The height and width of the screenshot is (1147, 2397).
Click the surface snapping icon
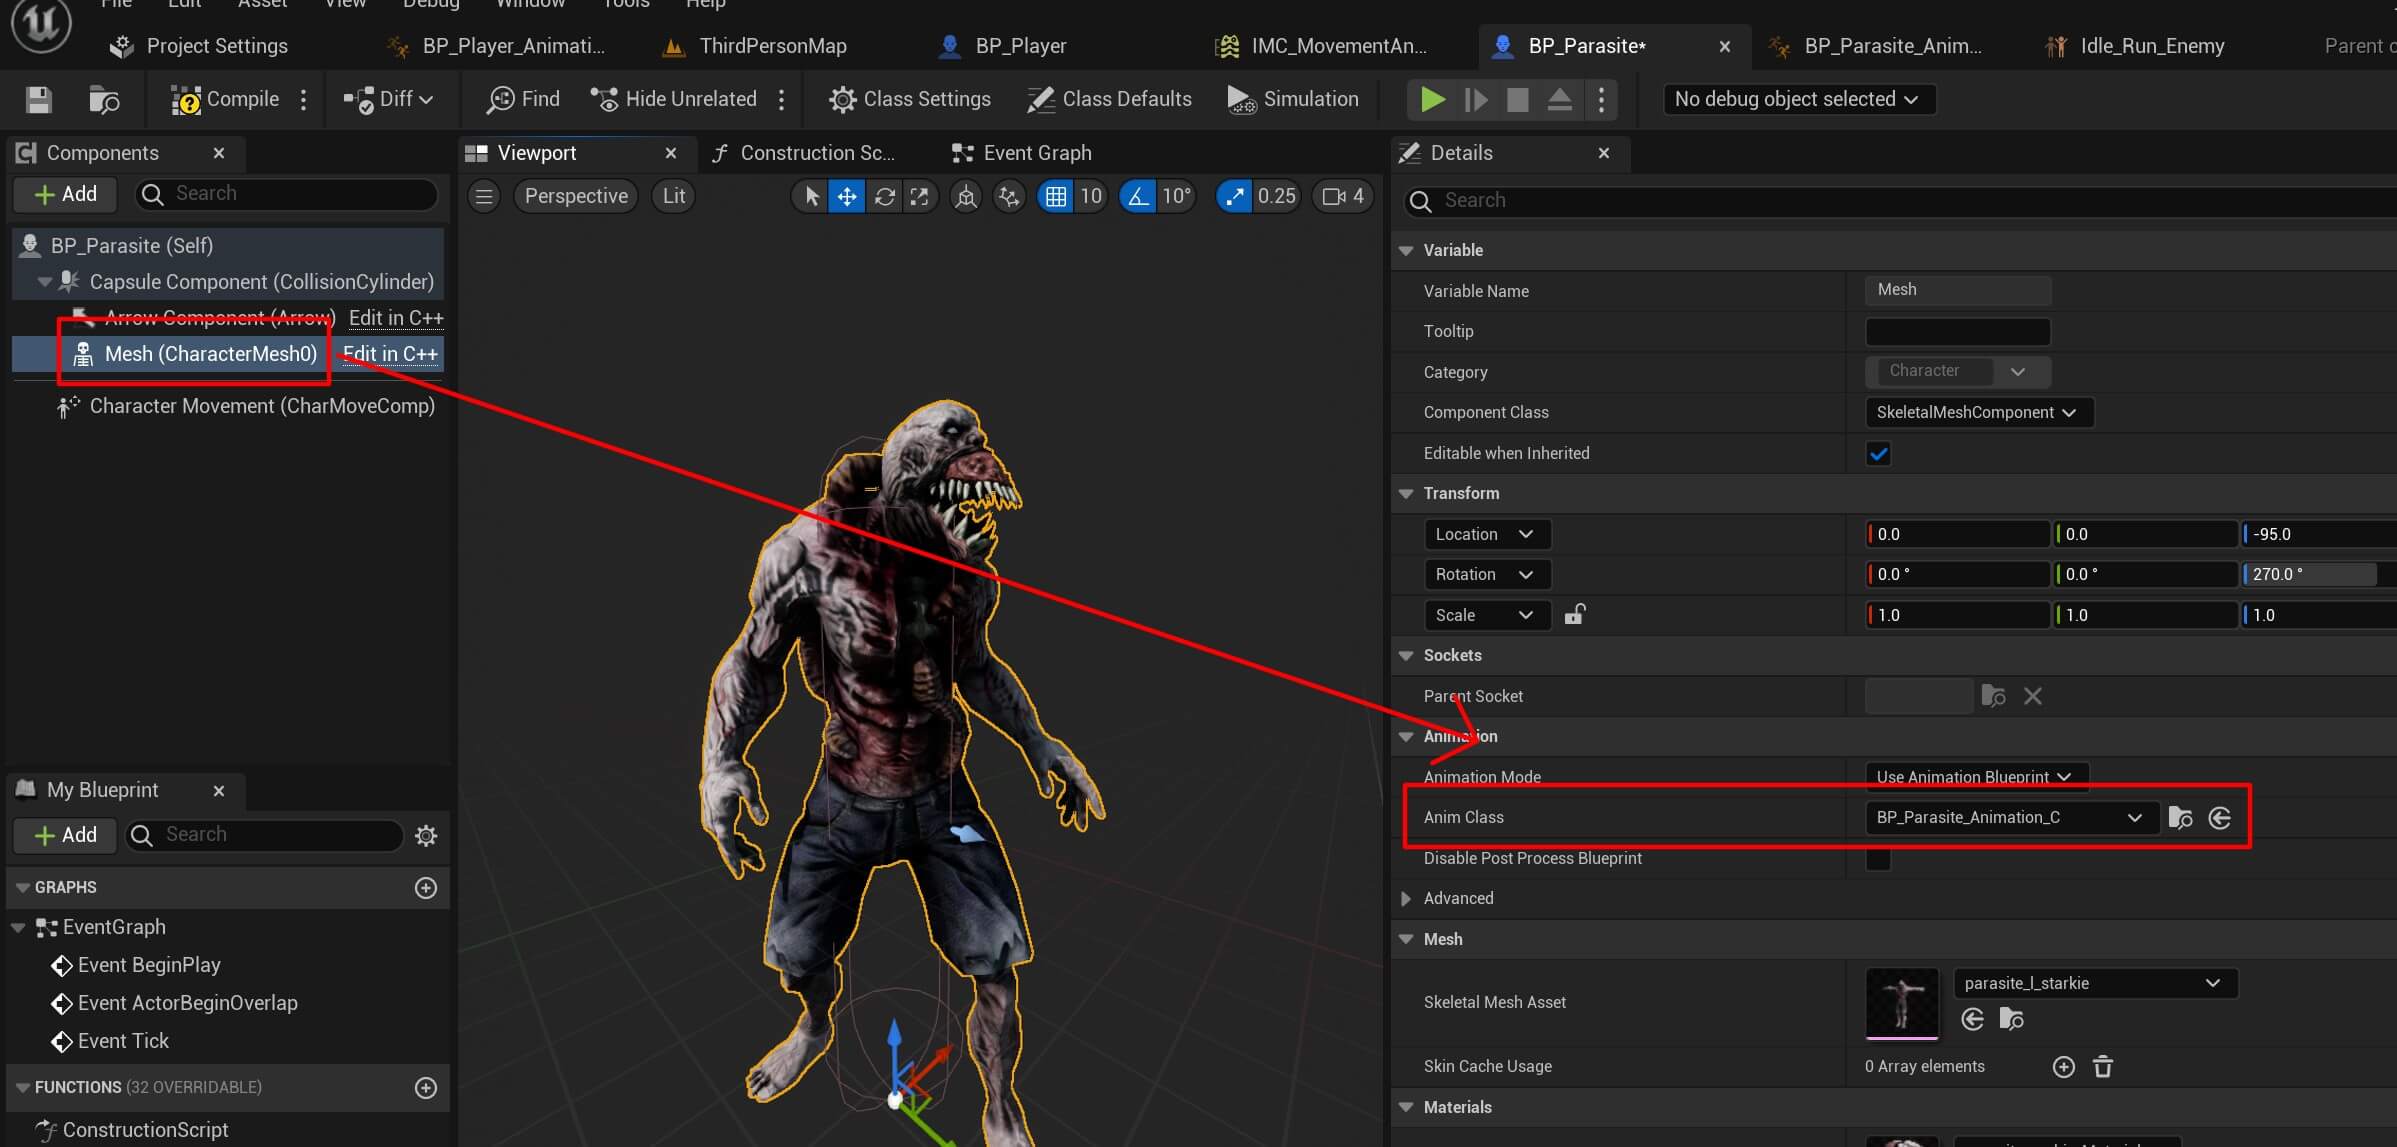tap(1009, 196)
